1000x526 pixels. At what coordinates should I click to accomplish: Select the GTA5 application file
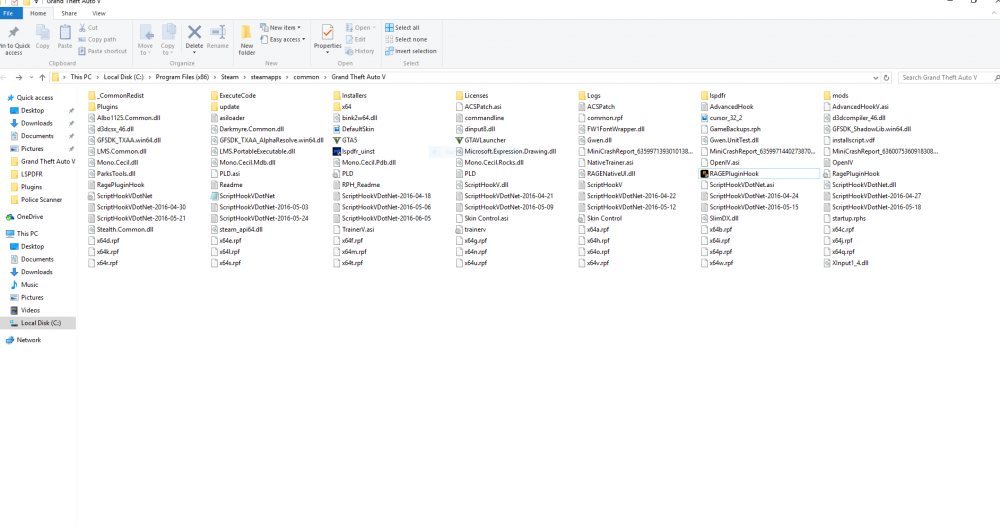(345, 140)
